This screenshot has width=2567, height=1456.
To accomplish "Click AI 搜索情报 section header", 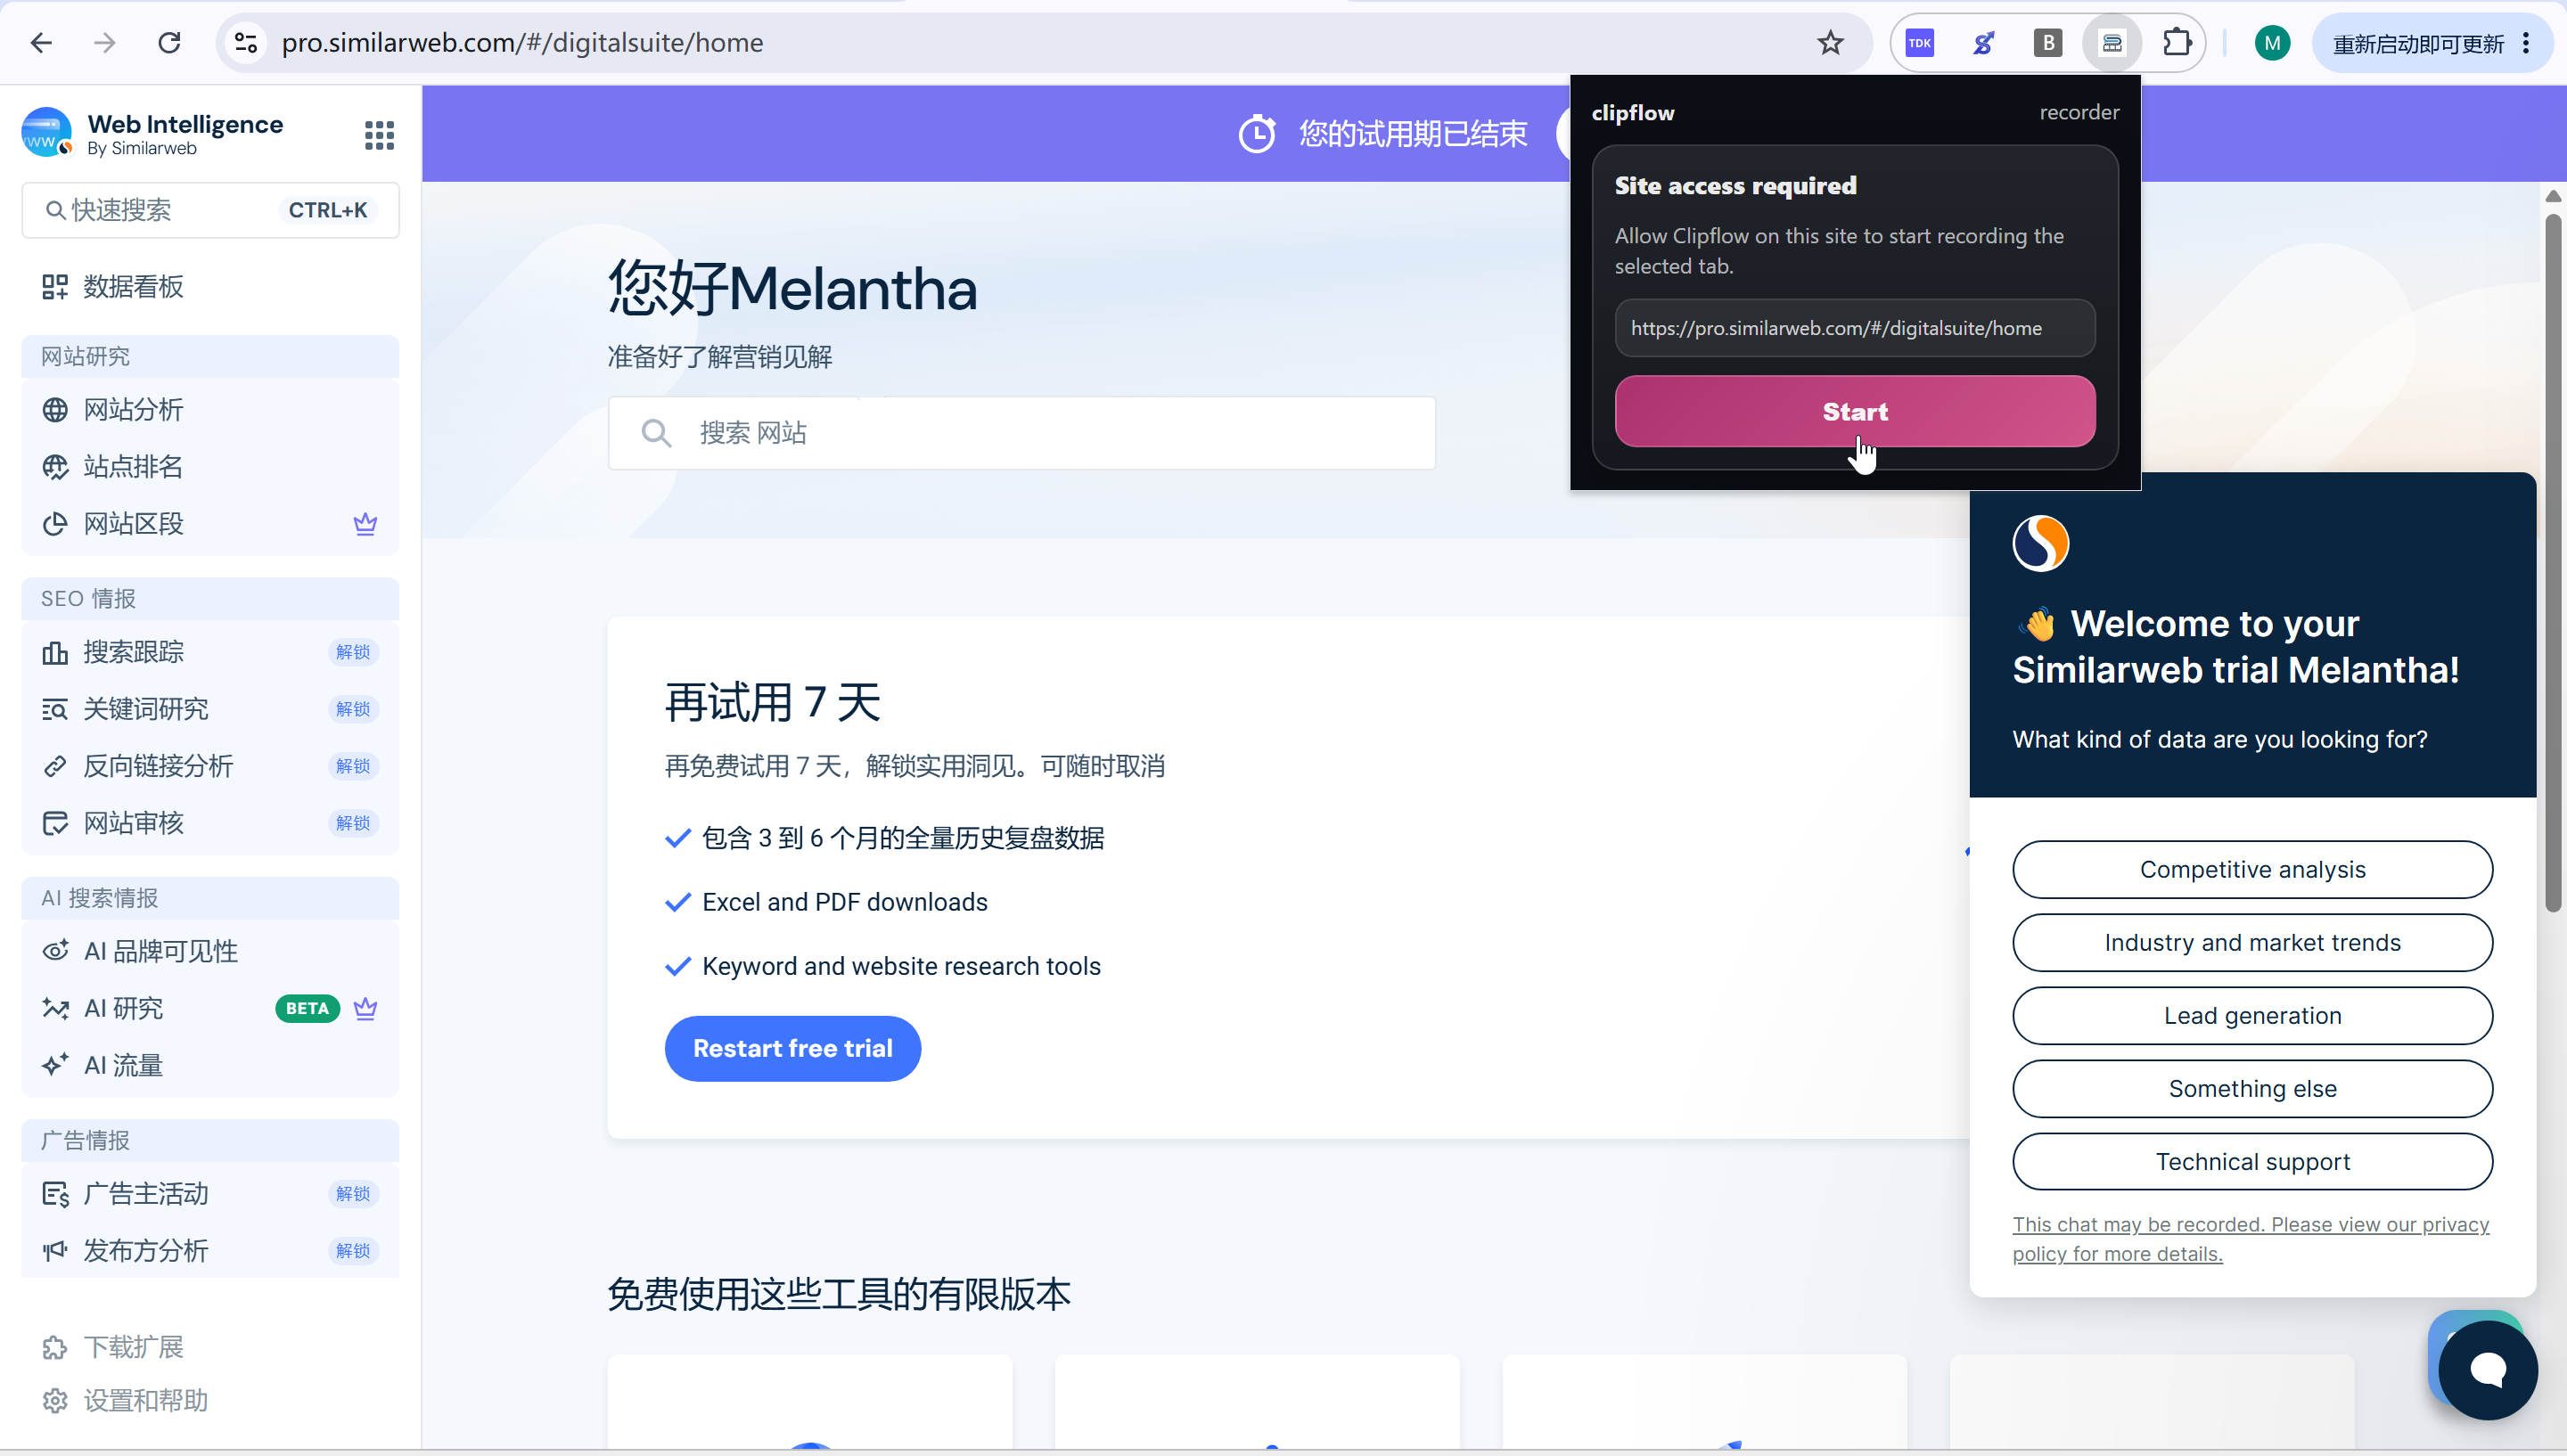I will coord(210,898).
